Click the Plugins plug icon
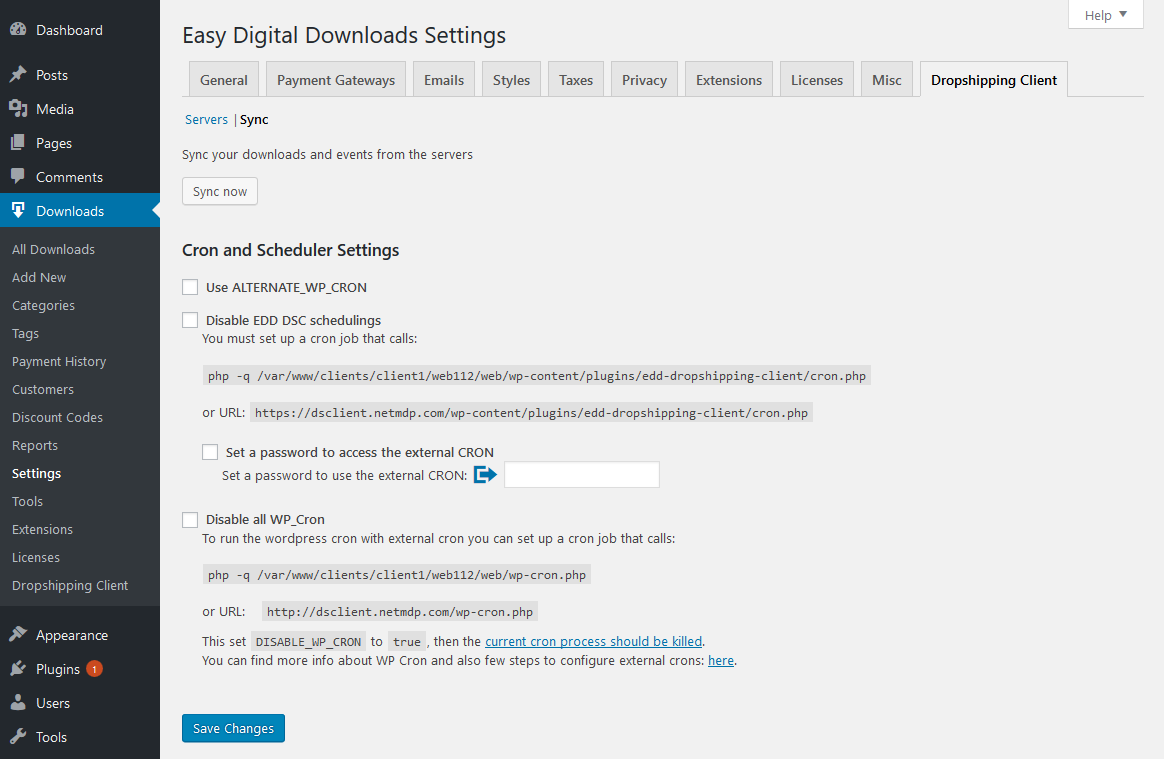Viewport: 1164px width, 759px height. 18,668
